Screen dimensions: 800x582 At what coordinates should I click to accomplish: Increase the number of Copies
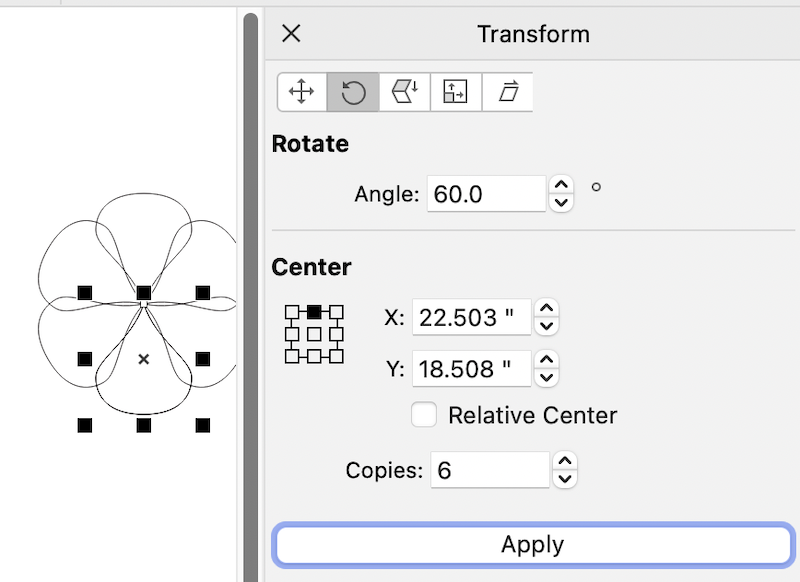coord(565,461)
